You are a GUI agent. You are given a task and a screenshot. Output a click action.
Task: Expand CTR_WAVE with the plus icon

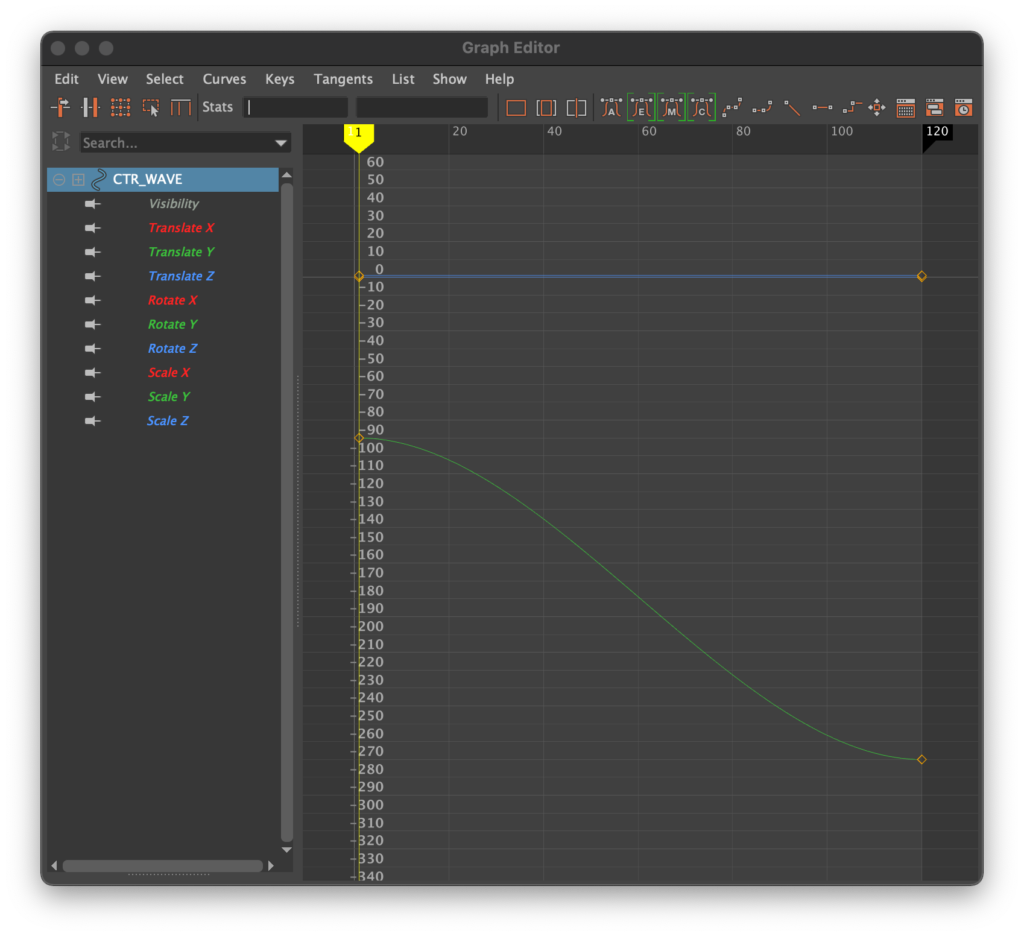78,180
